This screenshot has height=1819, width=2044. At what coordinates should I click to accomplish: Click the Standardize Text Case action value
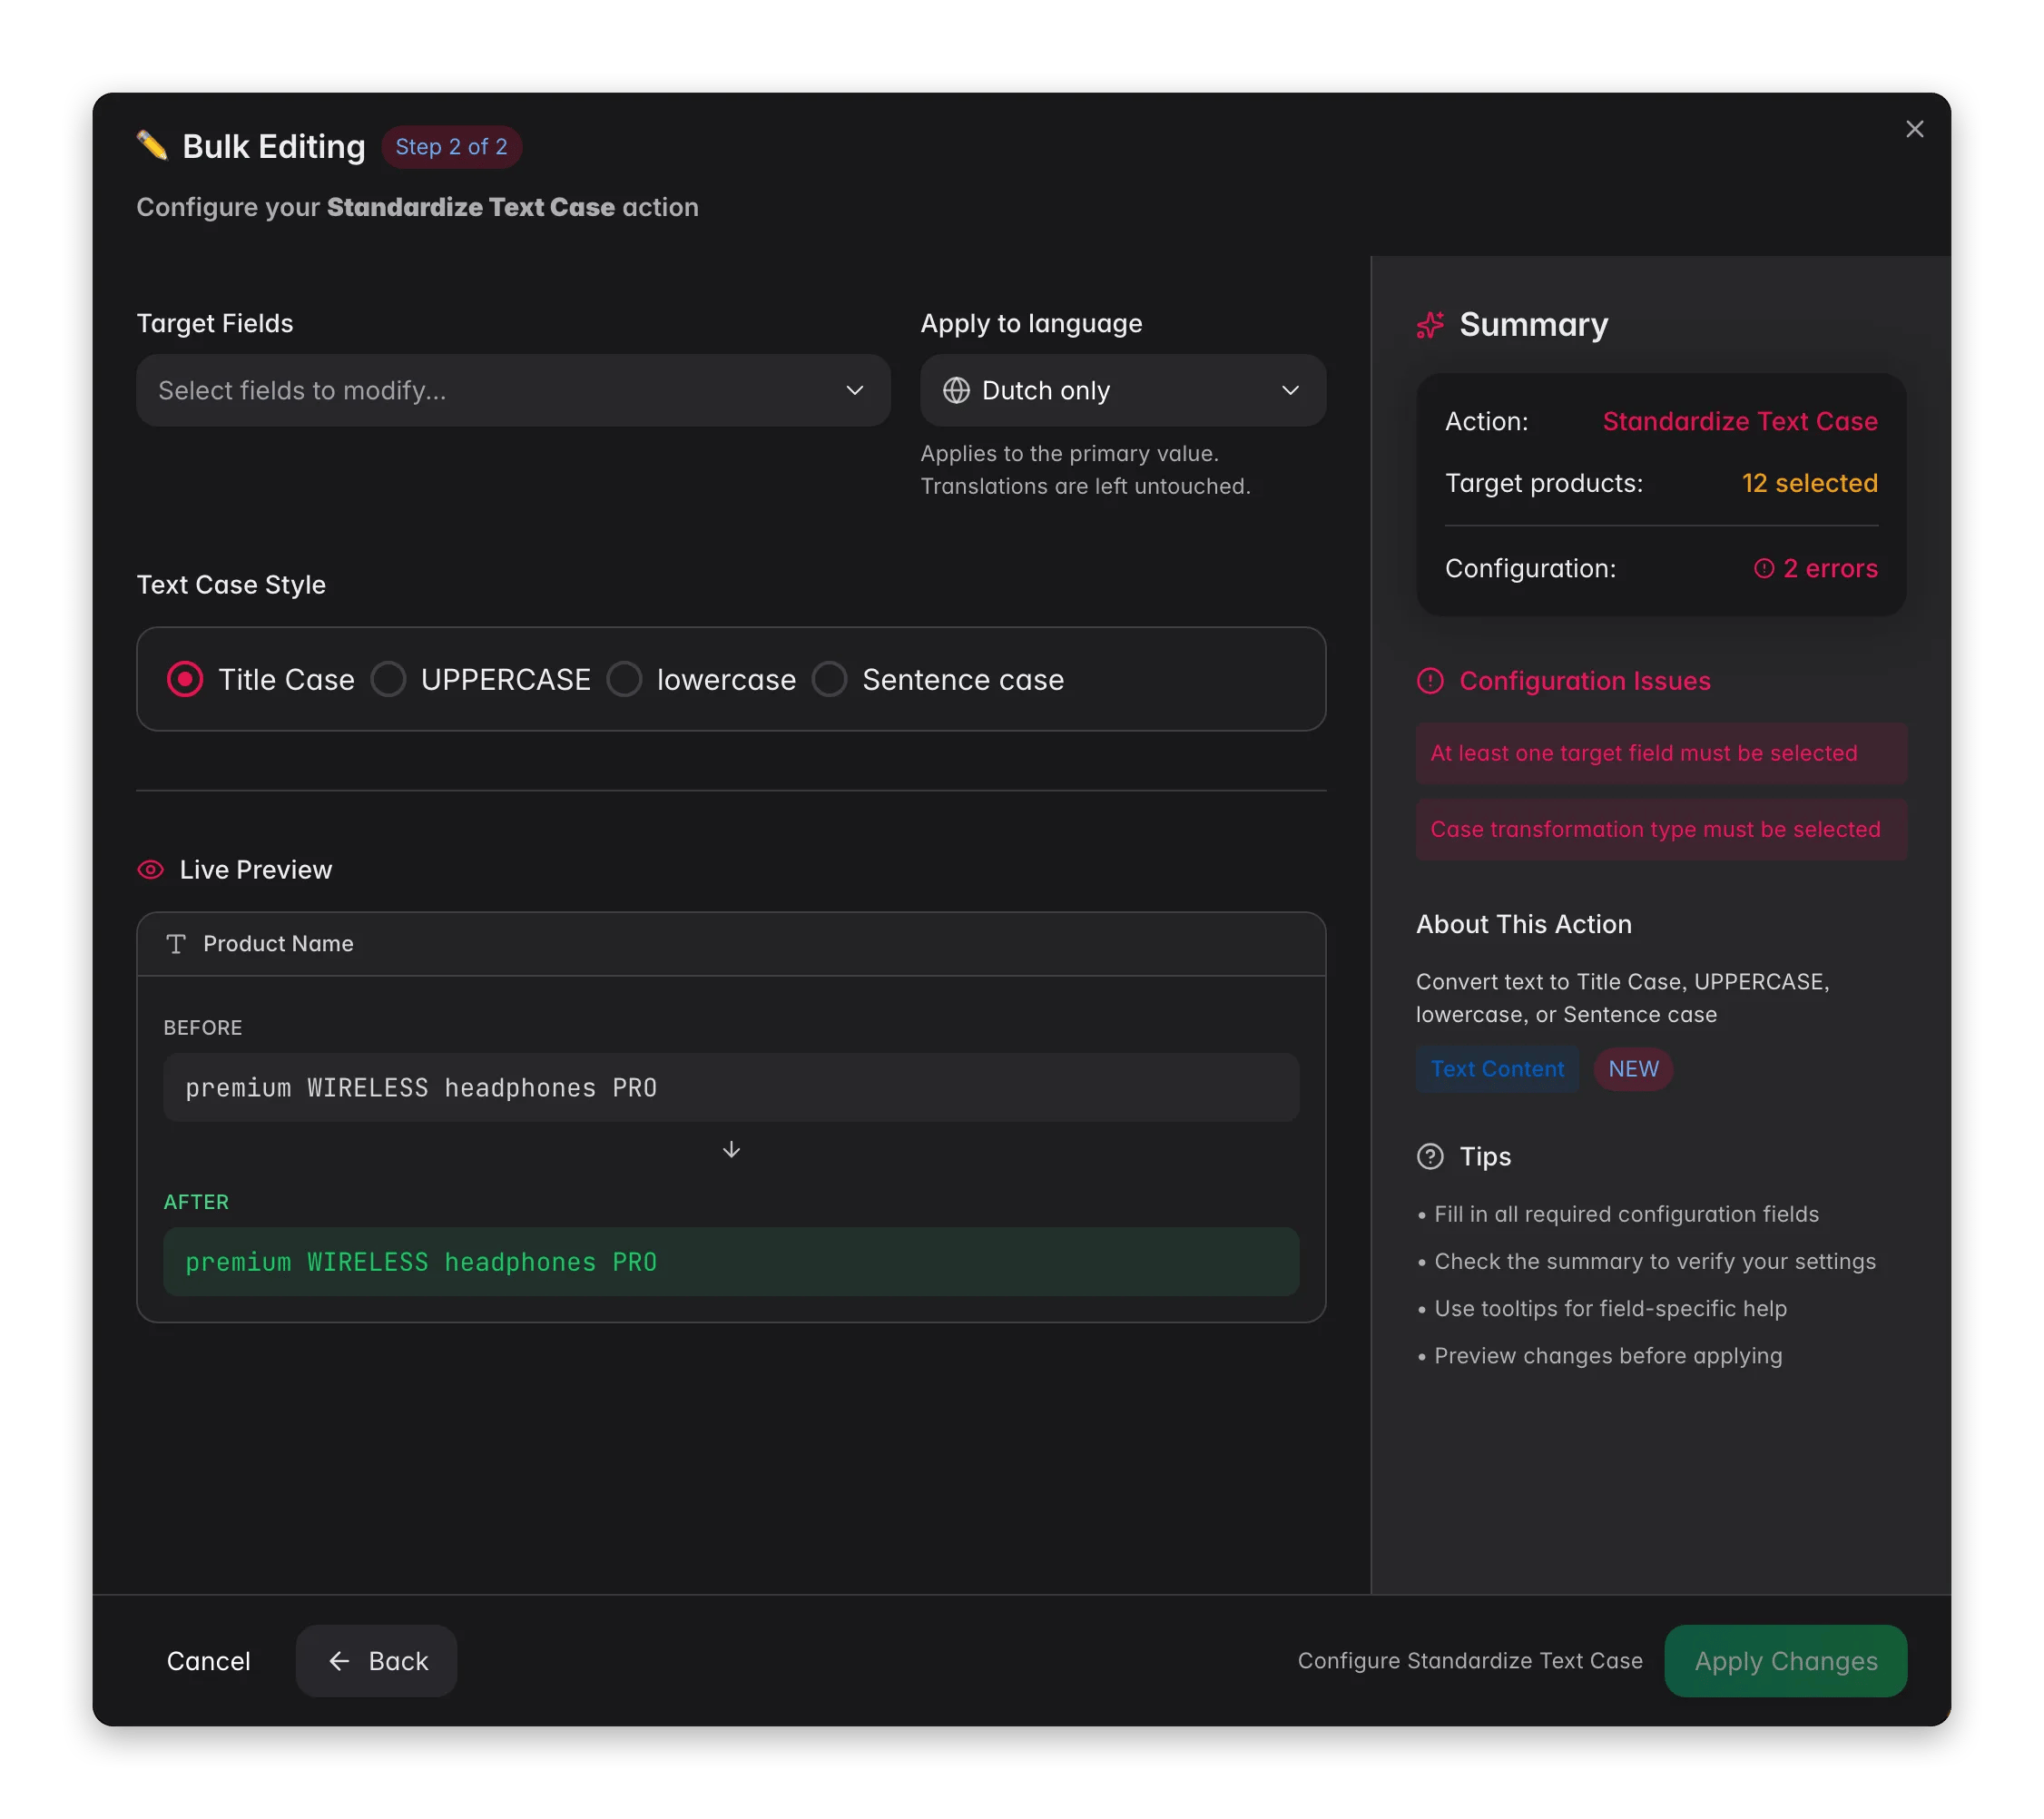click(x=1740, y=421)
